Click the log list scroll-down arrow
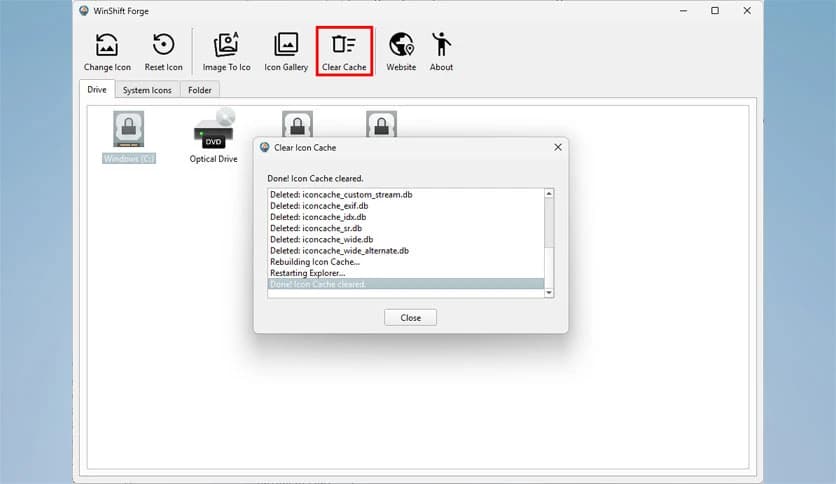Screen dimensions: 836x484 pos(549,293)
